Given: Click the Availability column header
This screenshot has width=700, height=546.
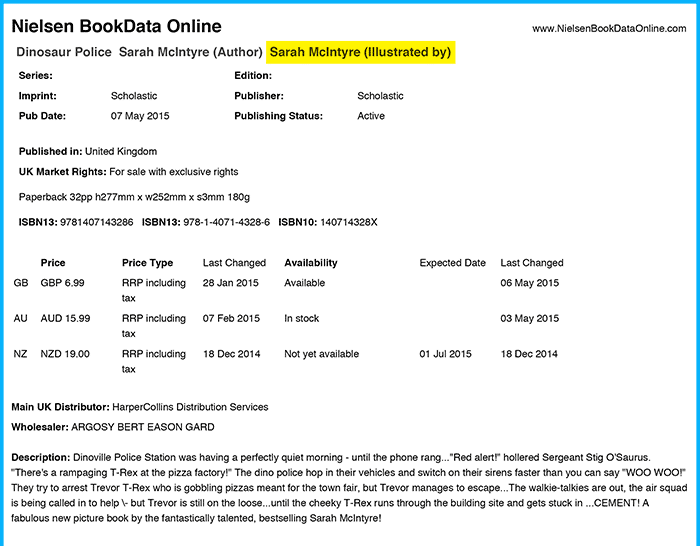Looking at the screenshot, I should (311, 263).
